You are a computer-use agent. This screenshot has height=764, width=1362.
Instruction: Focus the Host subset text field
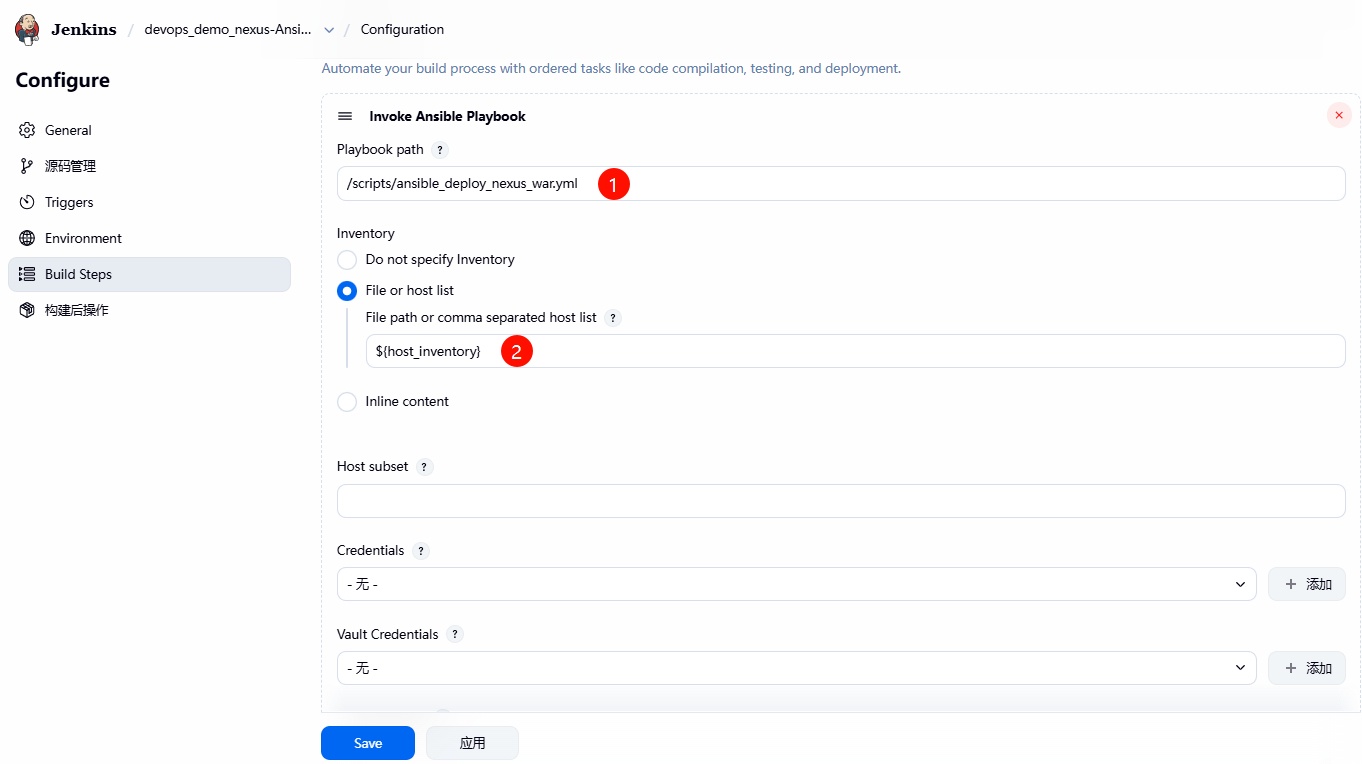pos(840,501)
